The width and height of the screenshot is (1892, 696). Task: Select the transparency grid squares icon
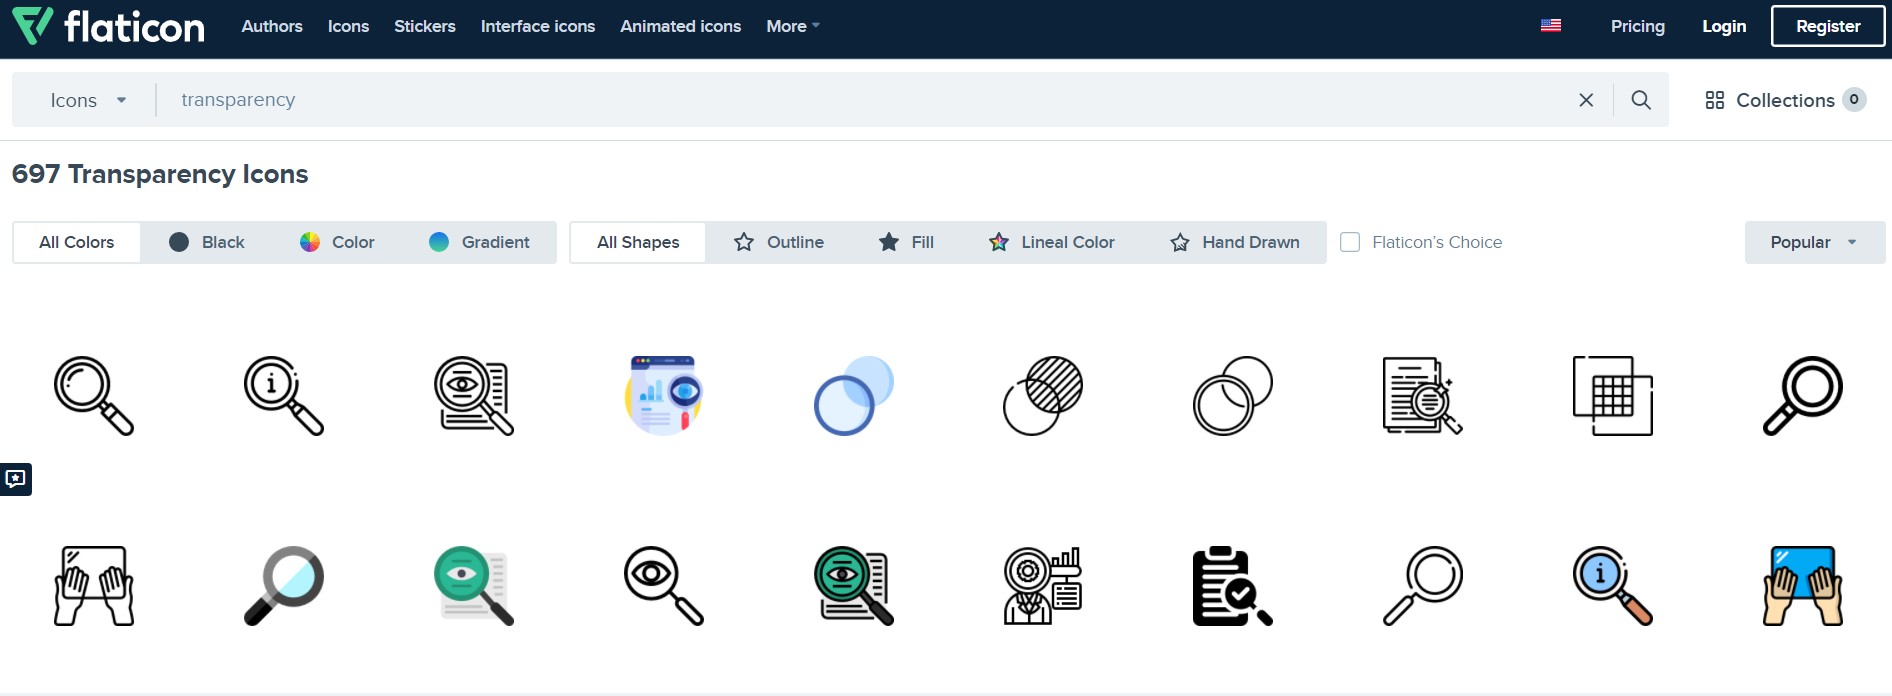click(1613, 396)
